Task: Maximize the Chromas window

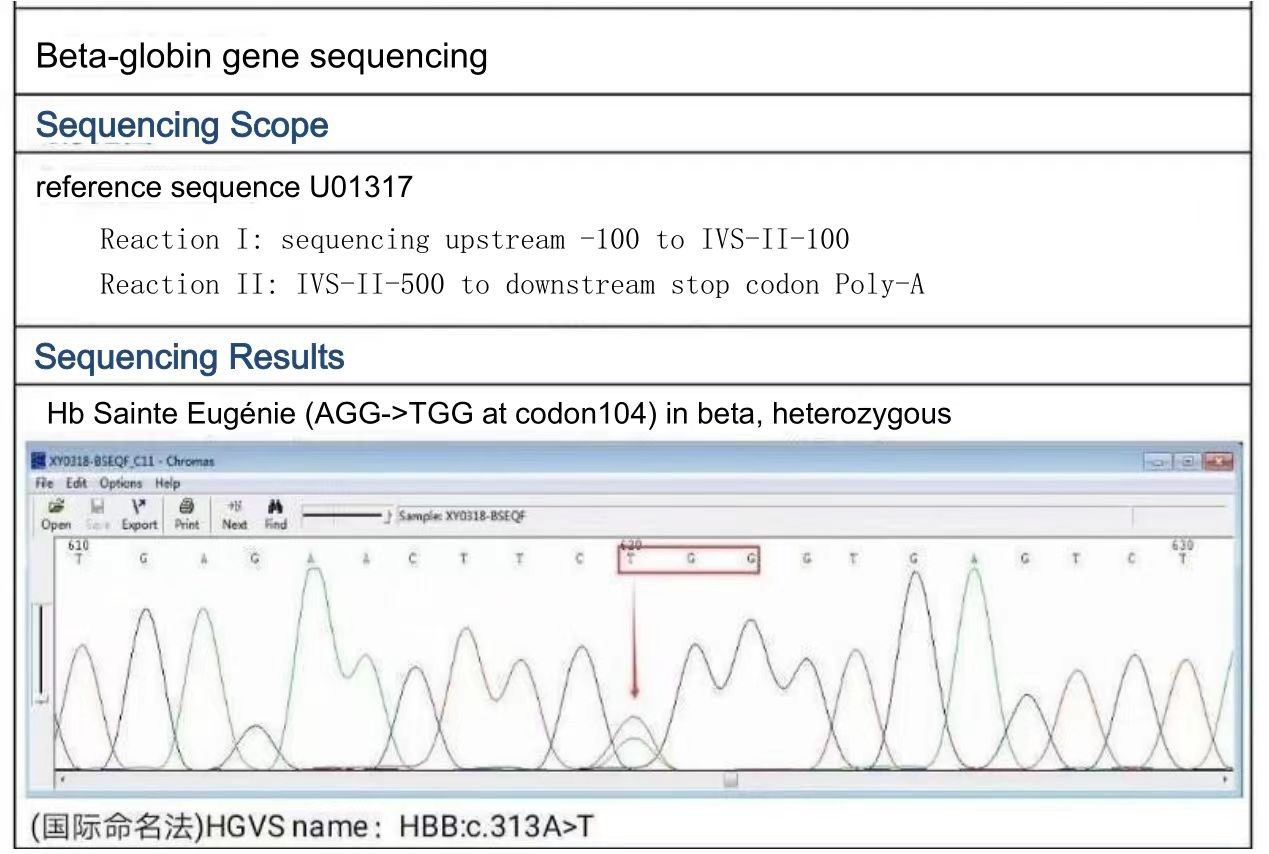Action: (x=1187, y=461)
